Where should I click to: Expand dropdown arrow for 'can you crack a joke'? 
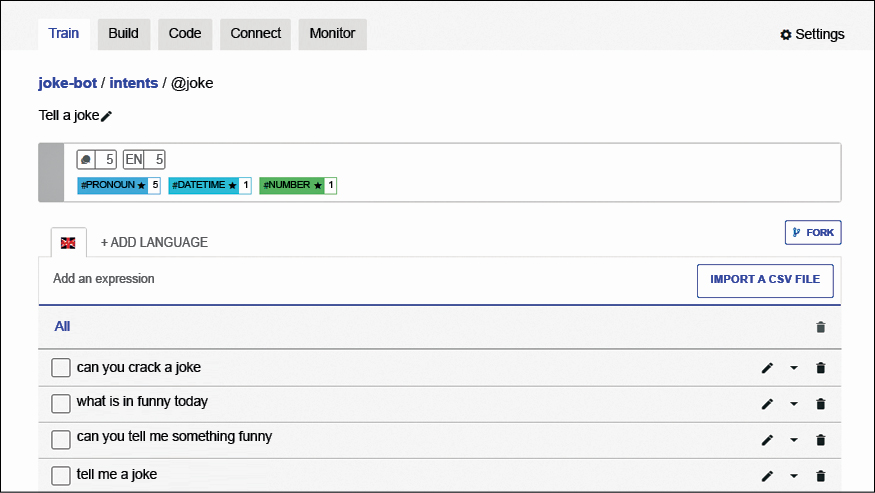pyautogui.click(x=794, y=368)
